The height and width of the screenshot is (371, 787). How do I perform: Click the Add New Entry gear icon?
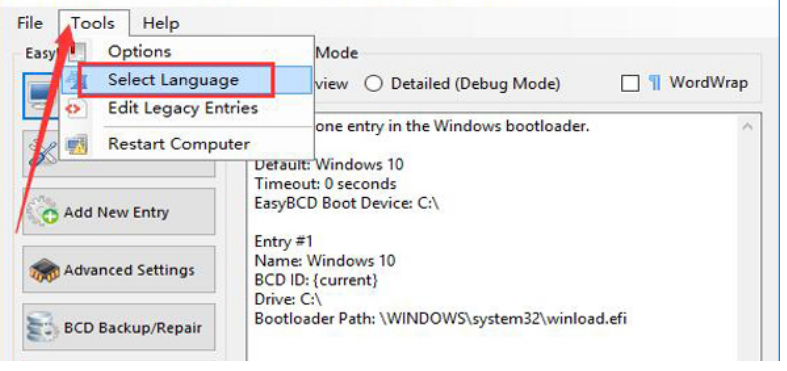click(43, 212)
